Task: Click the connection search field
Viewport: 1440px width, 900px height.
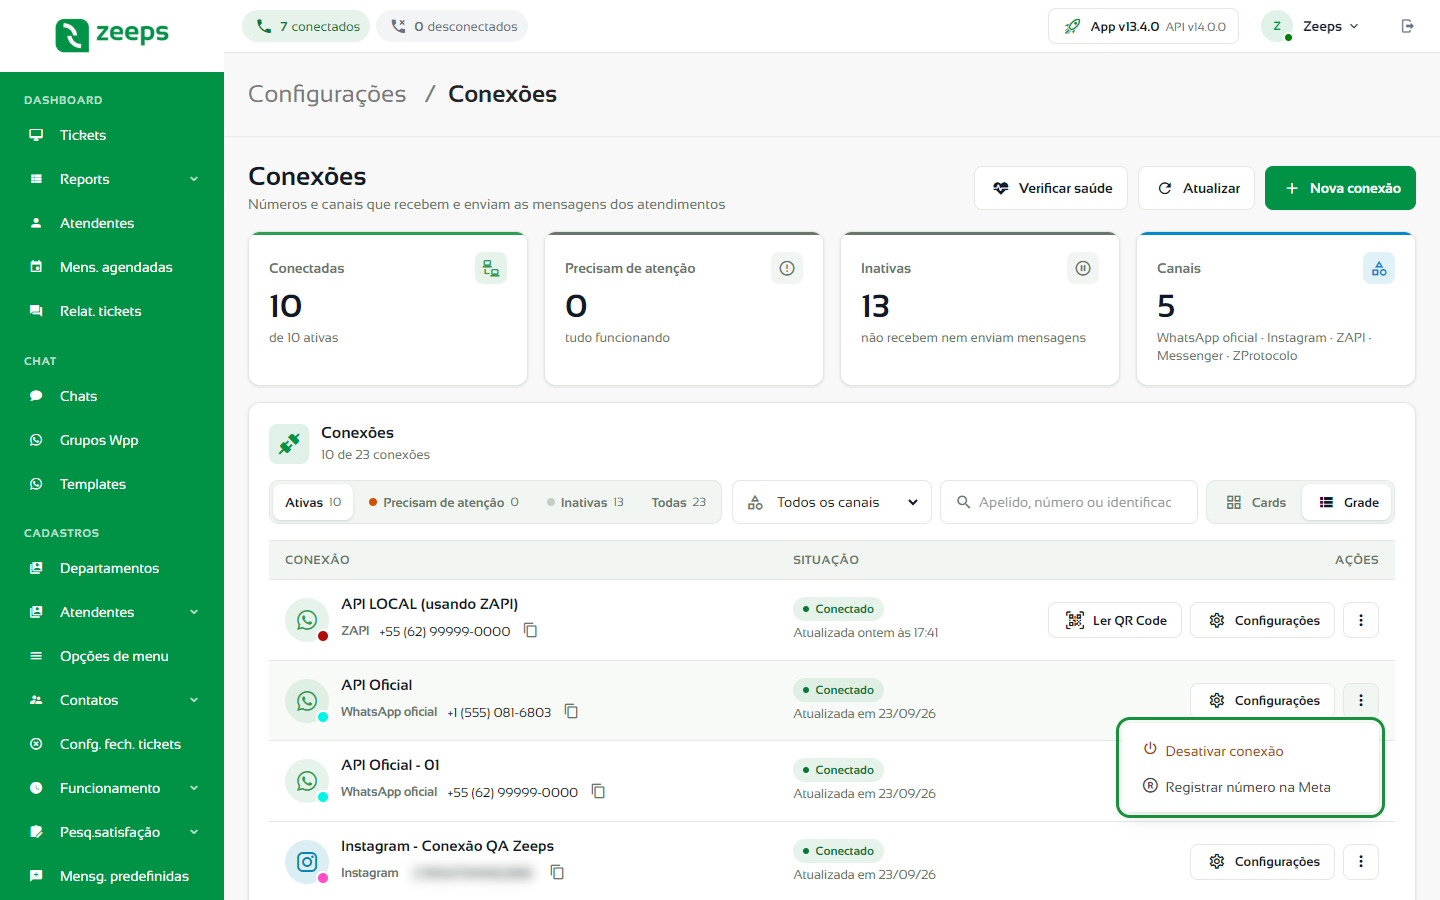Action: pos(1069,502)
